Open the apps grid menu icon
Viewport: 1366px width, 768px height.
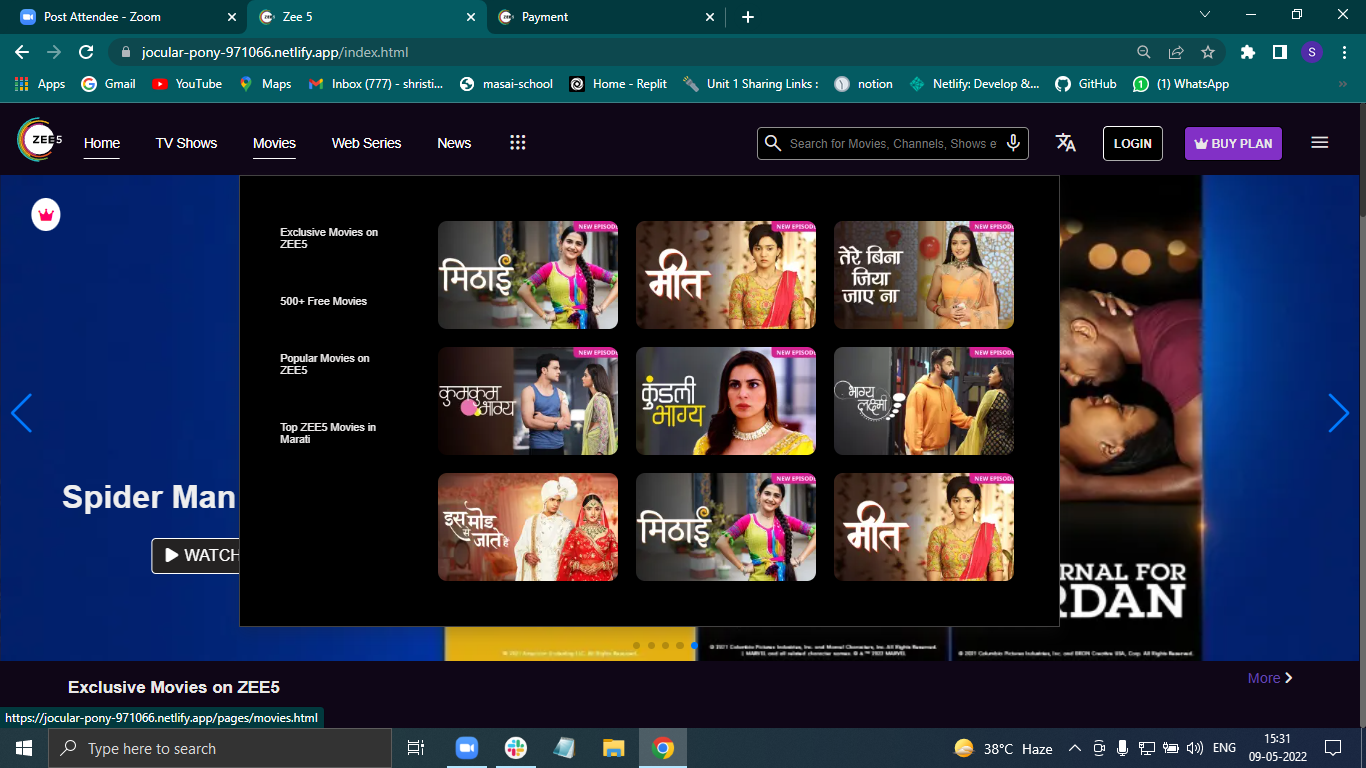coord(518,143)
